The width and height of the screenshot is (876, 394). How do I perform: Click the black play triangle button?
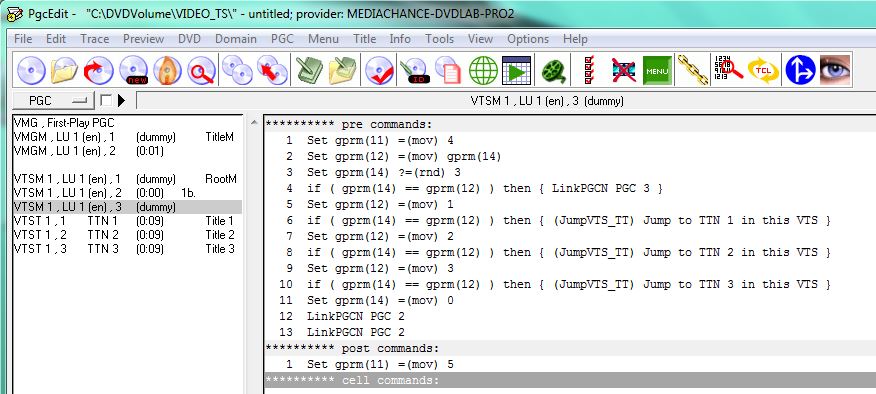point(121,101)
